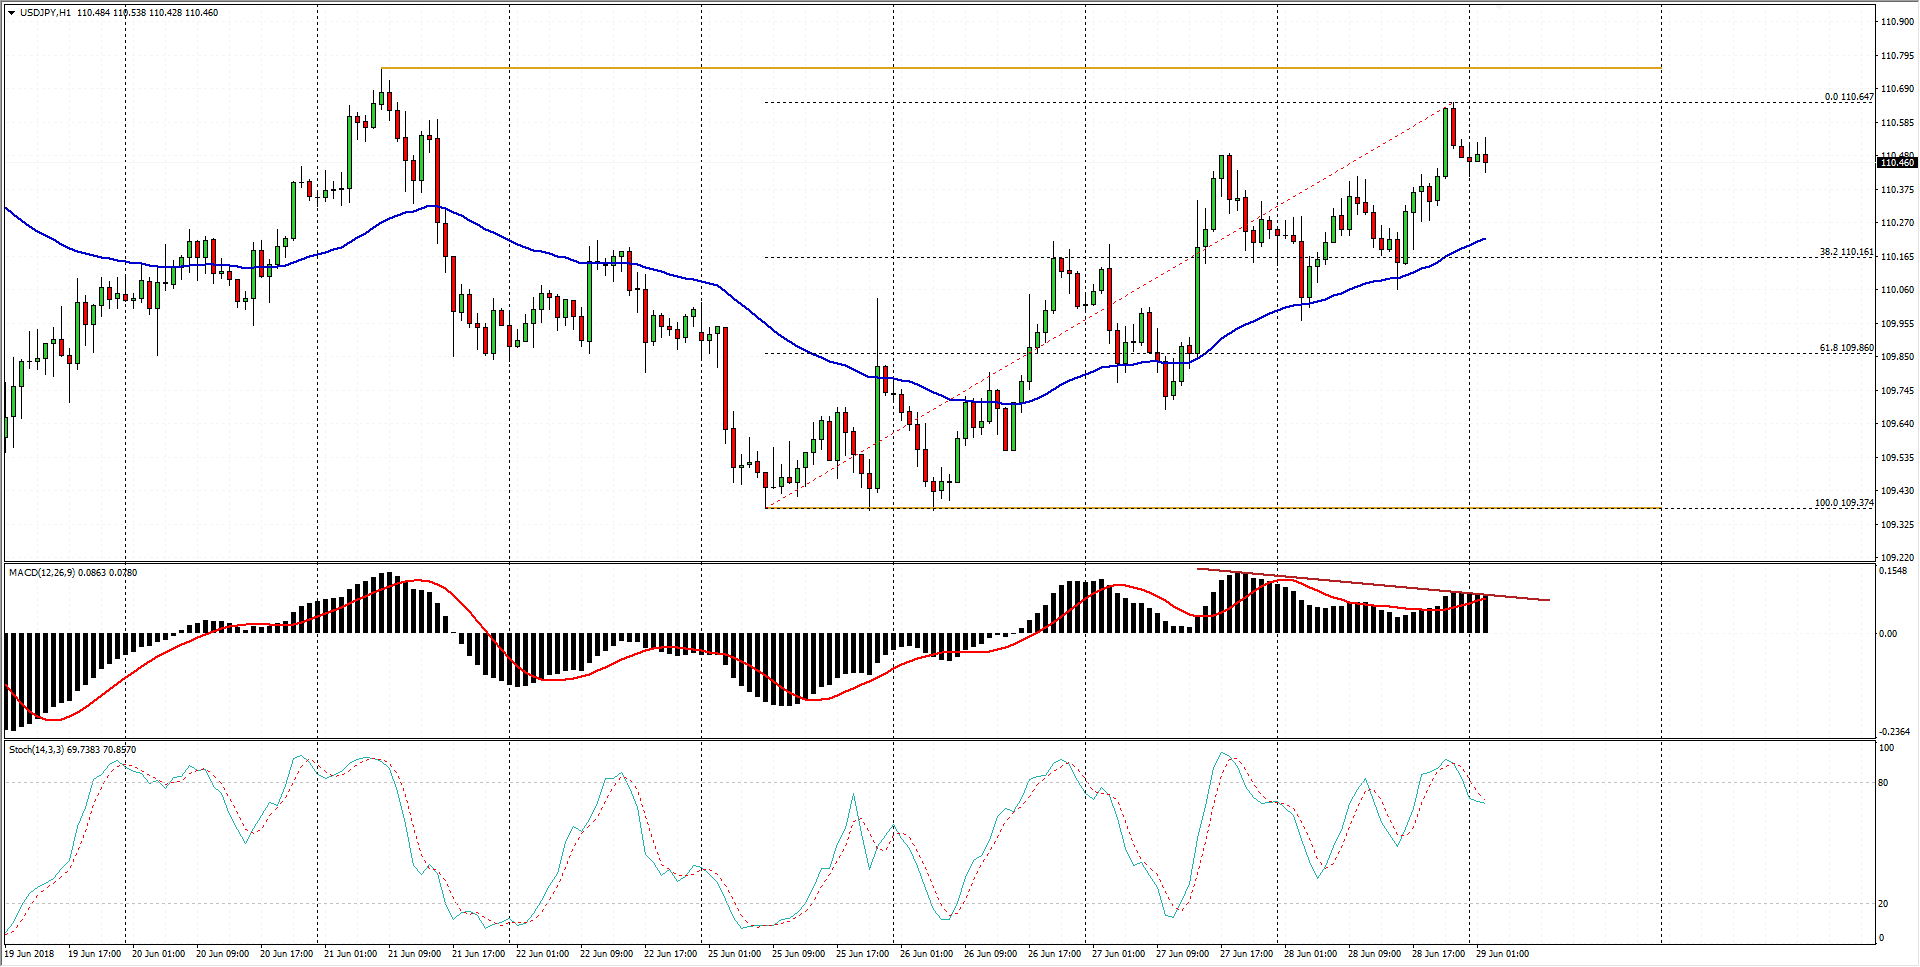Click the 25 Jun 01:00 time axis label
Image resolution: width=1920 pixels, height=967 pixels.
(734, 954)
